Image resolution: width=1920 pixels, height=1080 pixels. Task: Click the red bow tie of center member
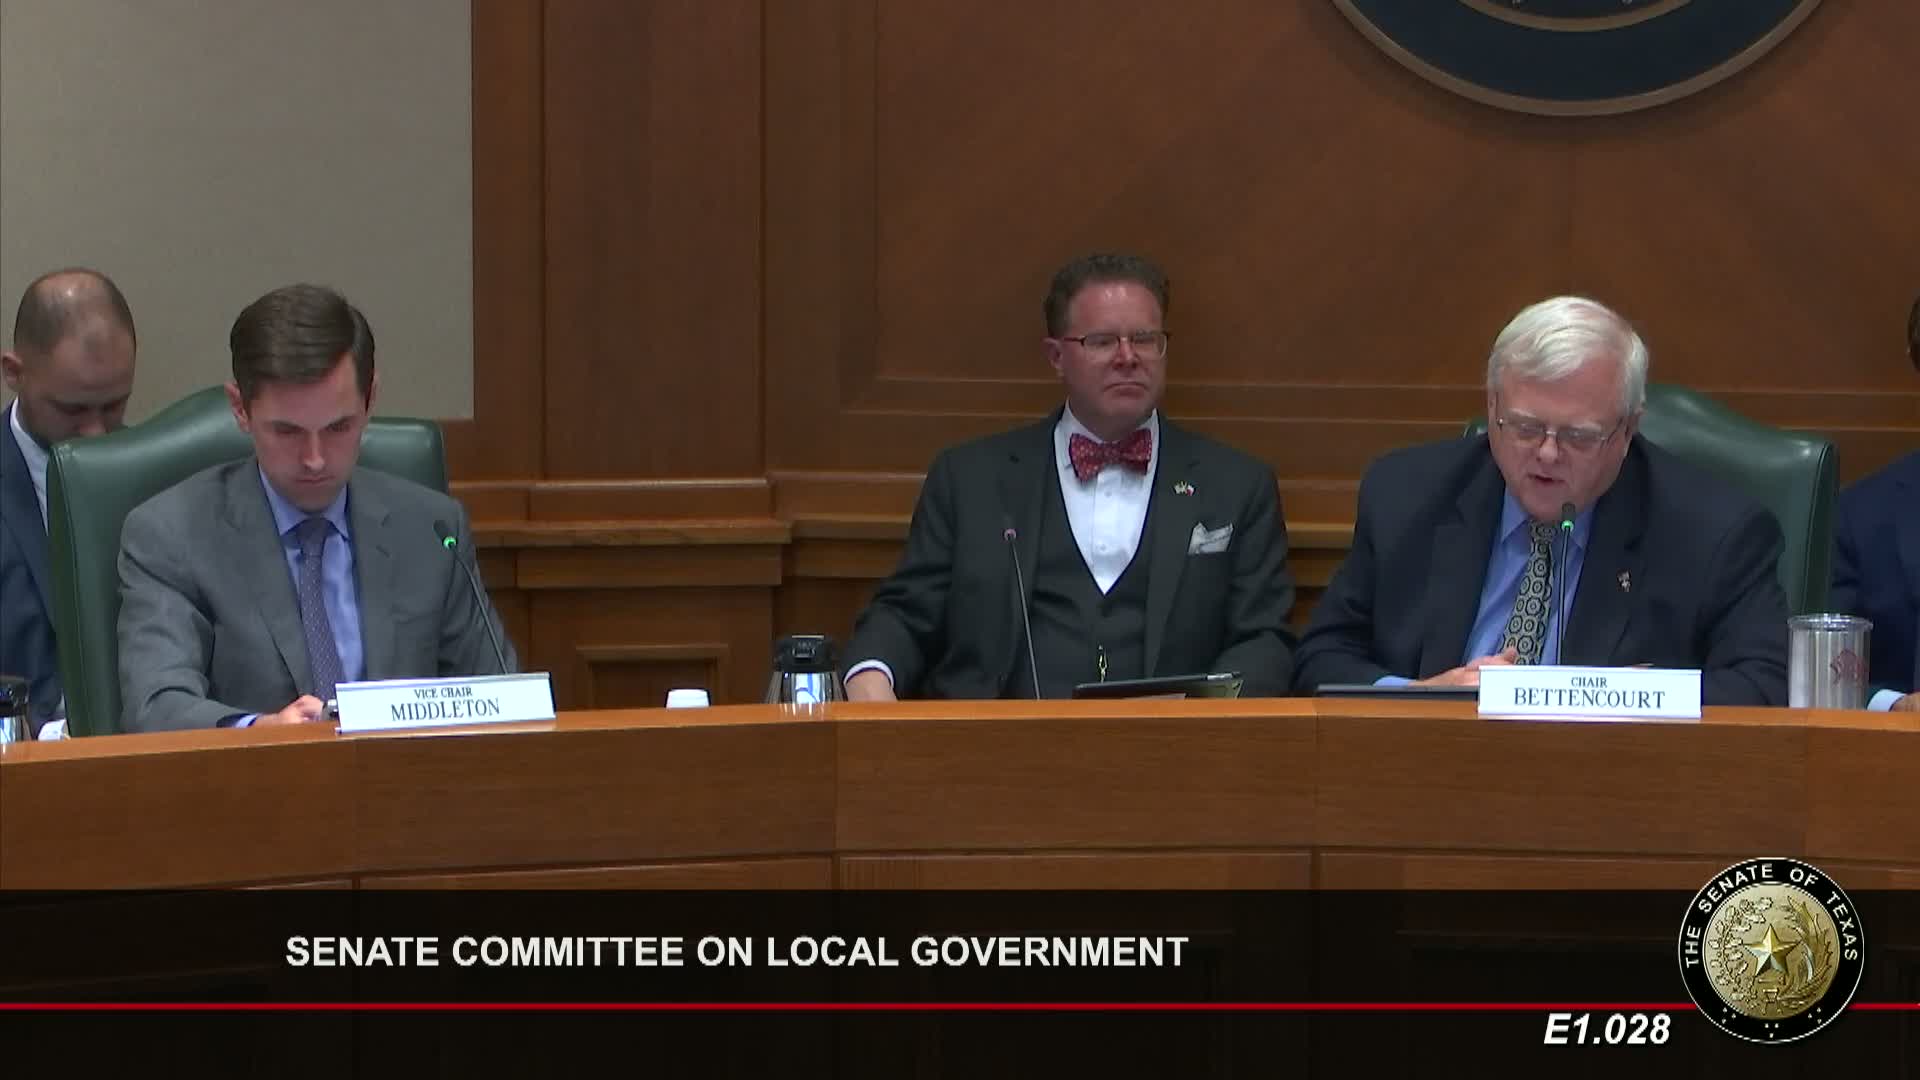click(1108, 452)
